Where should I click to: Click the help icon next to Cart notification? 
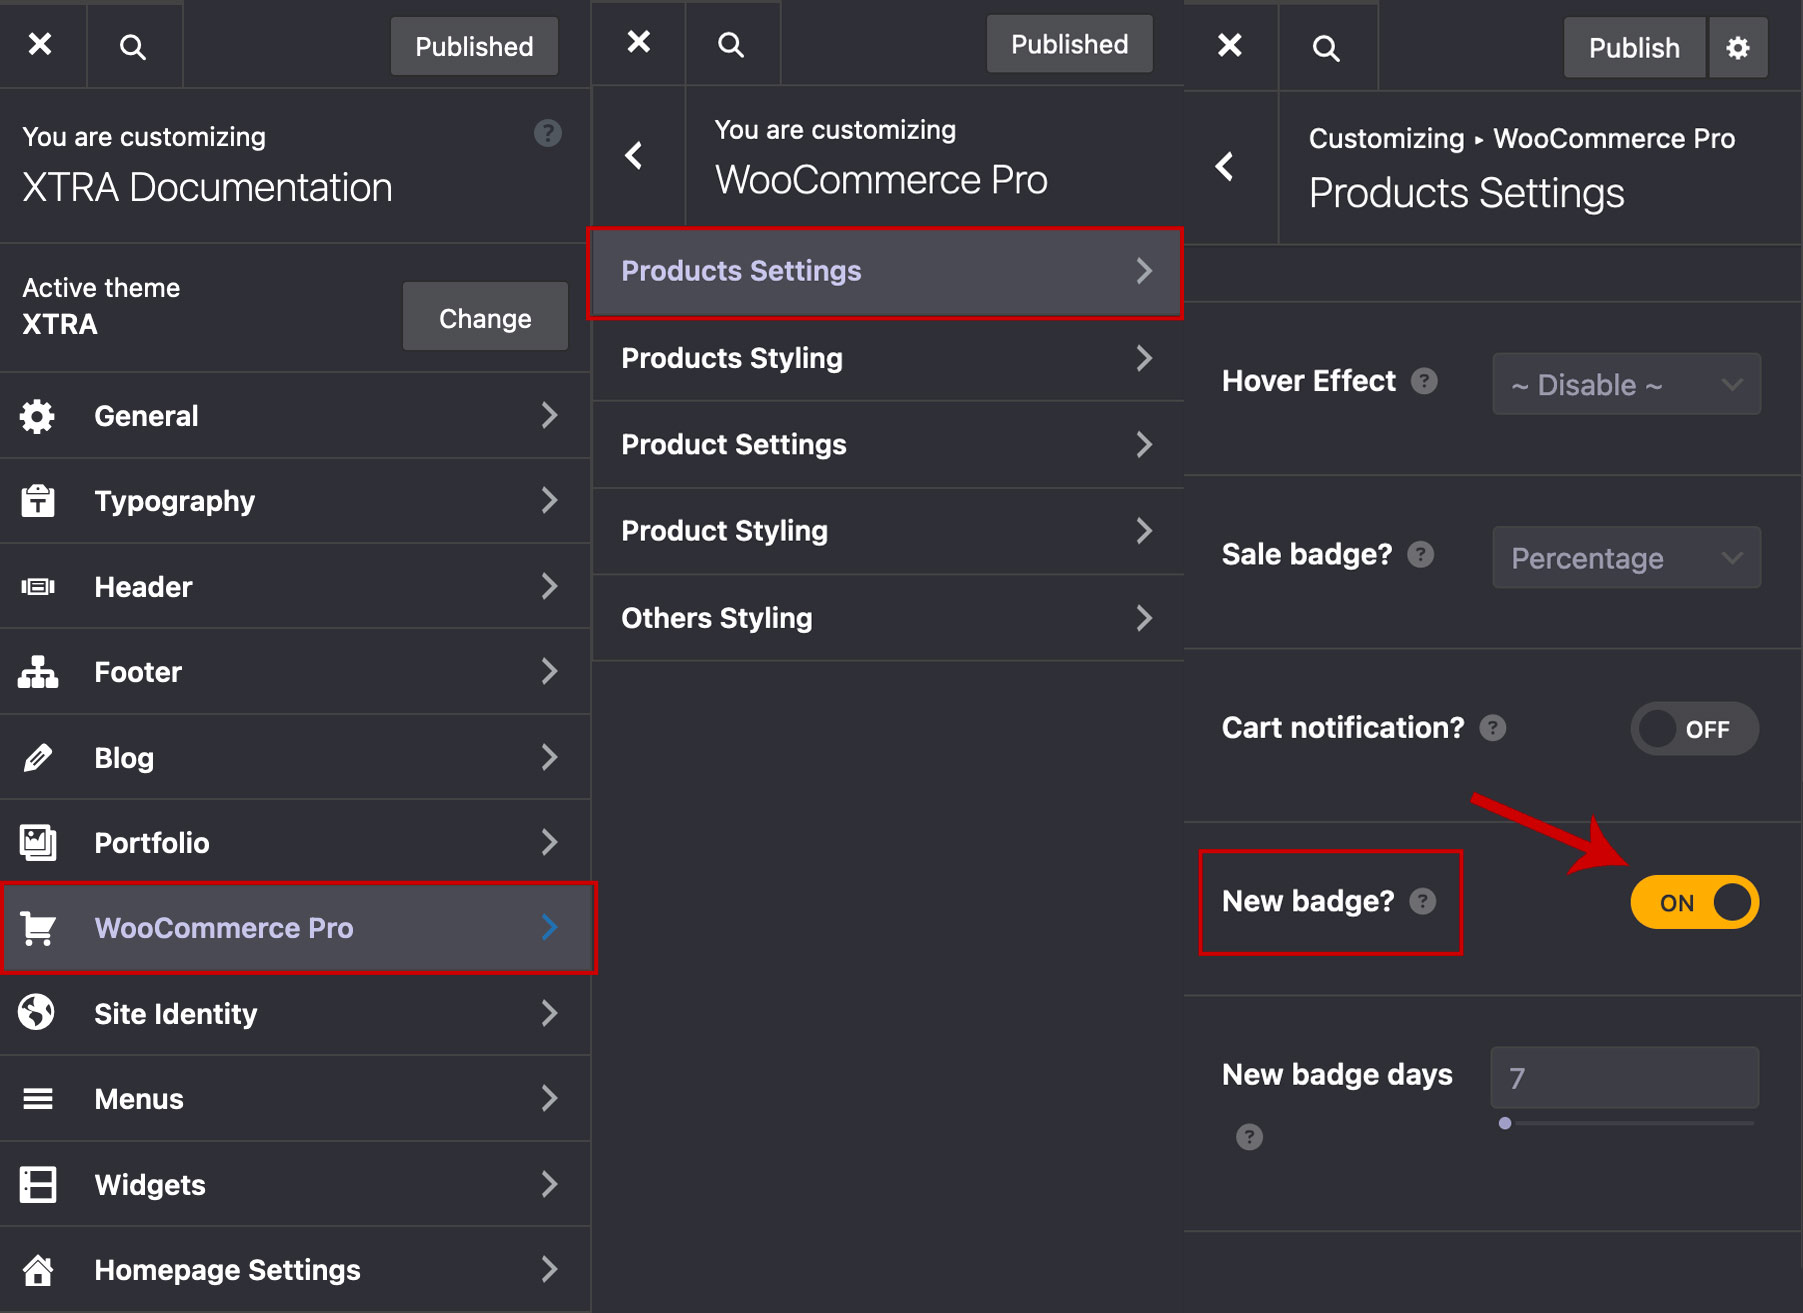1493,728
